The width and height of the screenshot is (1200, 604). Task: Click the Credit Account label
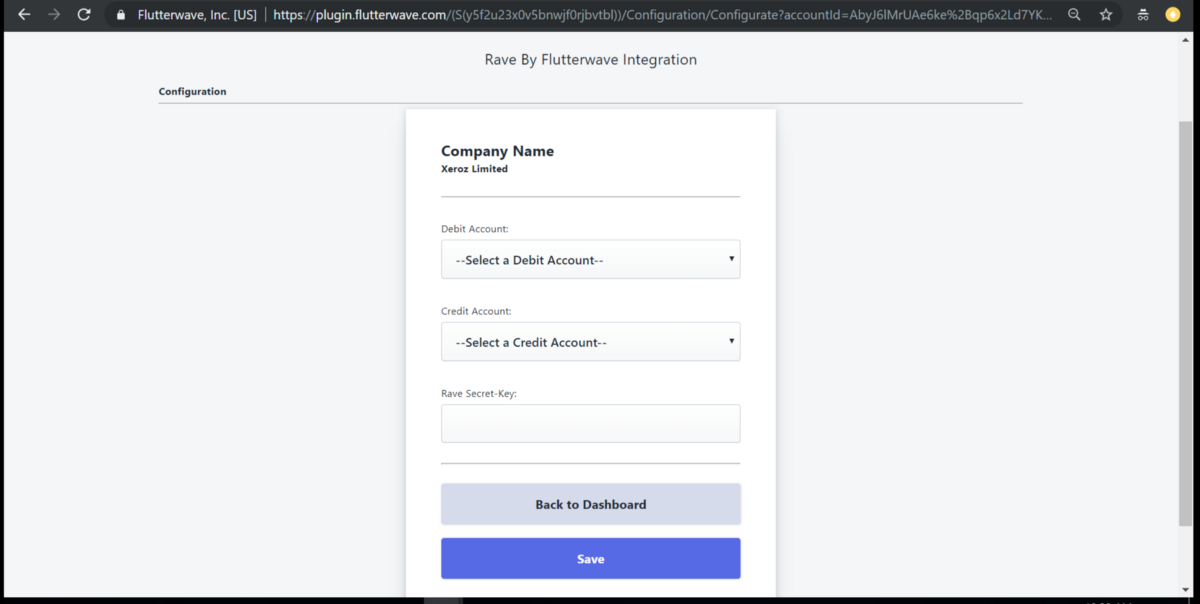coord(476,311)
